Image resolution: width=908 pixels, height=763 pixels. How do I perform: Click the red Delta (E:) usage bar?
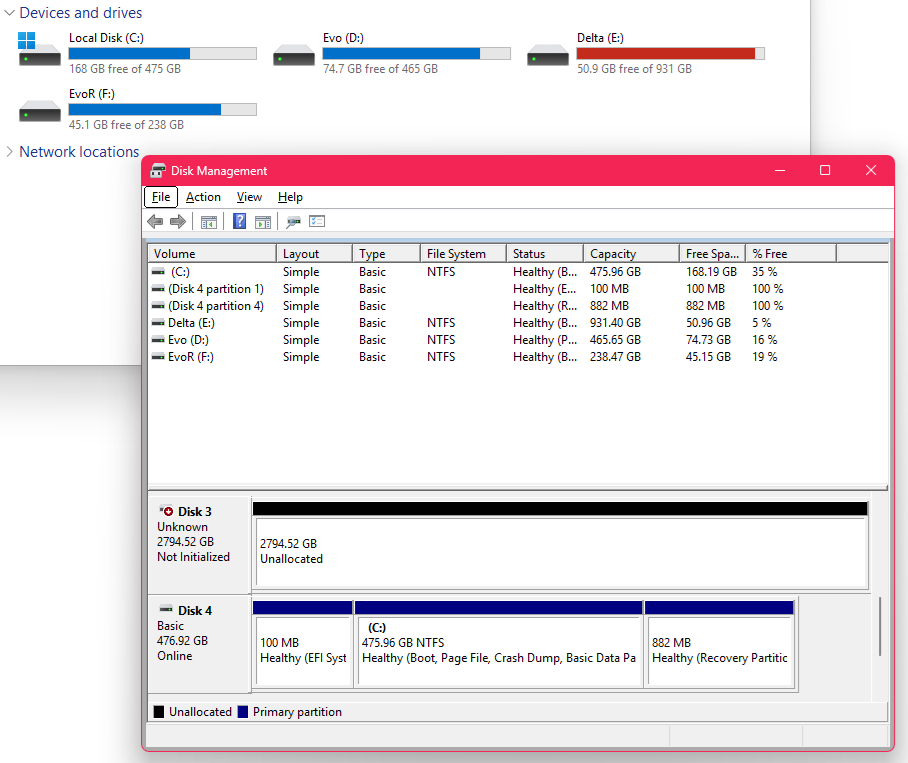click(x=671, y=54)
